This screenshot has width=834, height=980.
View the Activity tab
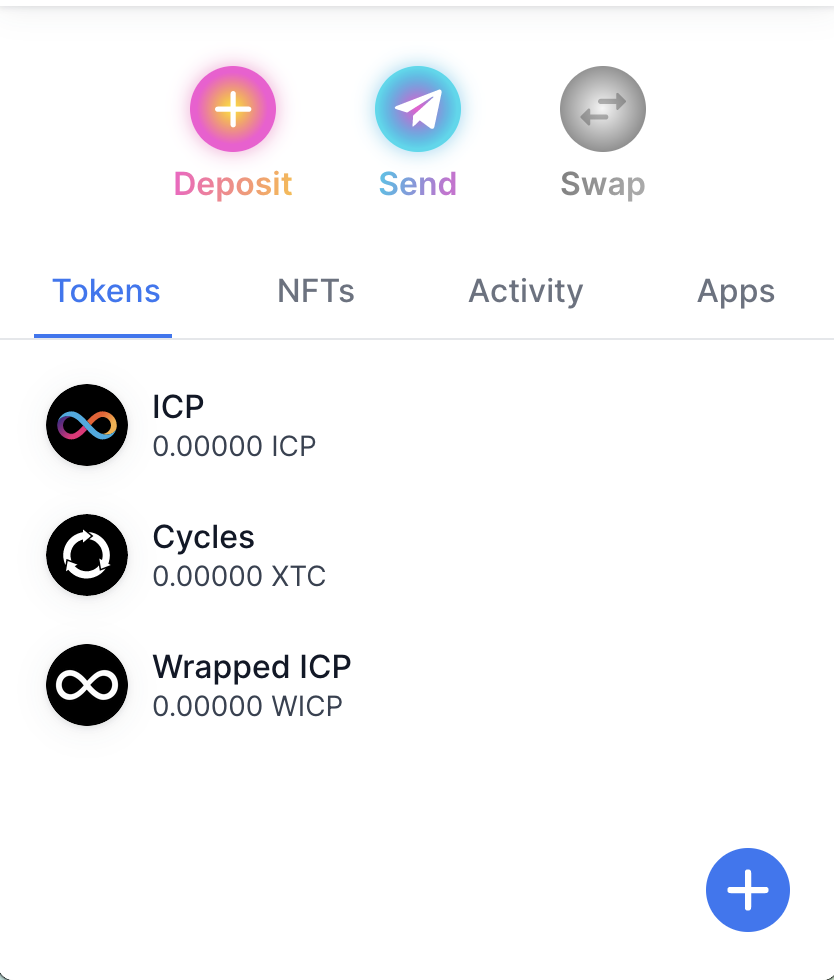click(526, 292)
